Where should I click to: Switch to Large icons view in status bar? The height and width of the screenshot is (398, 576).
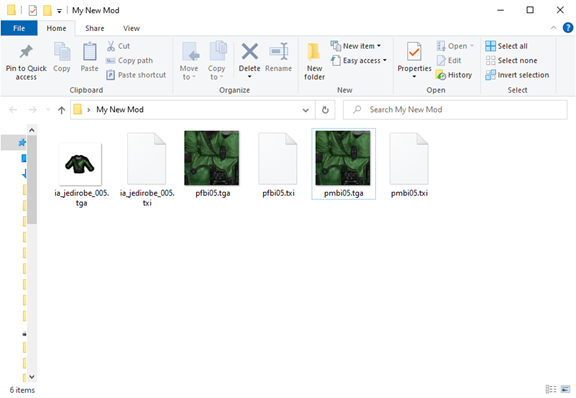565,389
